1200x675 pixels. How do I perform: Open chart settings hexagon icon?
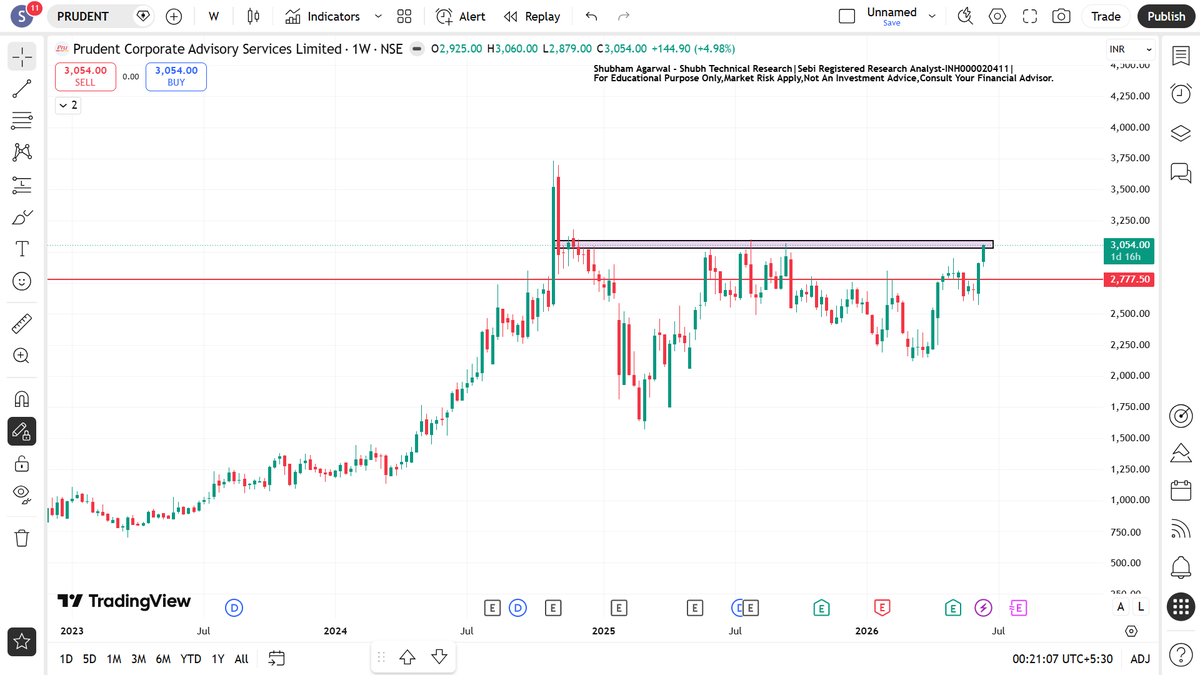click(x=997, y=16)
